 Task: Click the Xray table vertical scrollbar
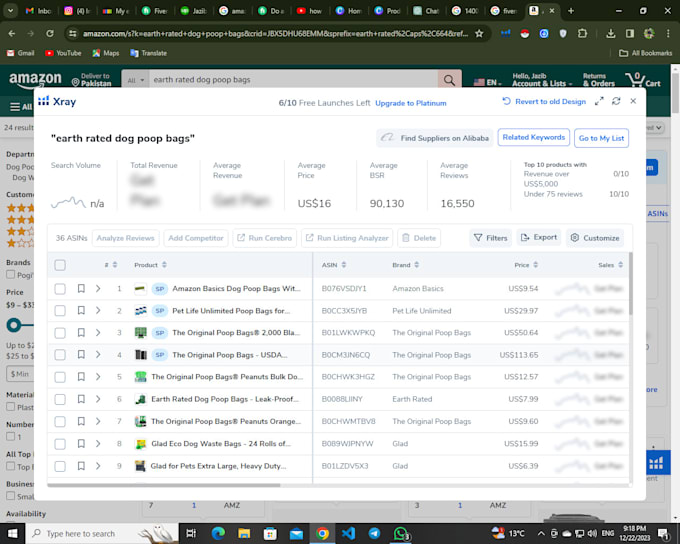631,283
